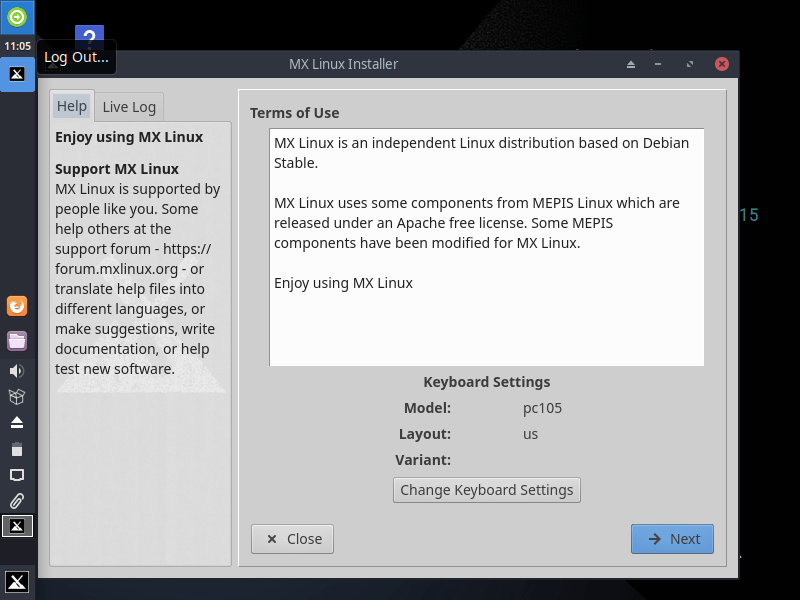Click the framed MX icon in tray
The image size is (800, 600).
[17, 526]
